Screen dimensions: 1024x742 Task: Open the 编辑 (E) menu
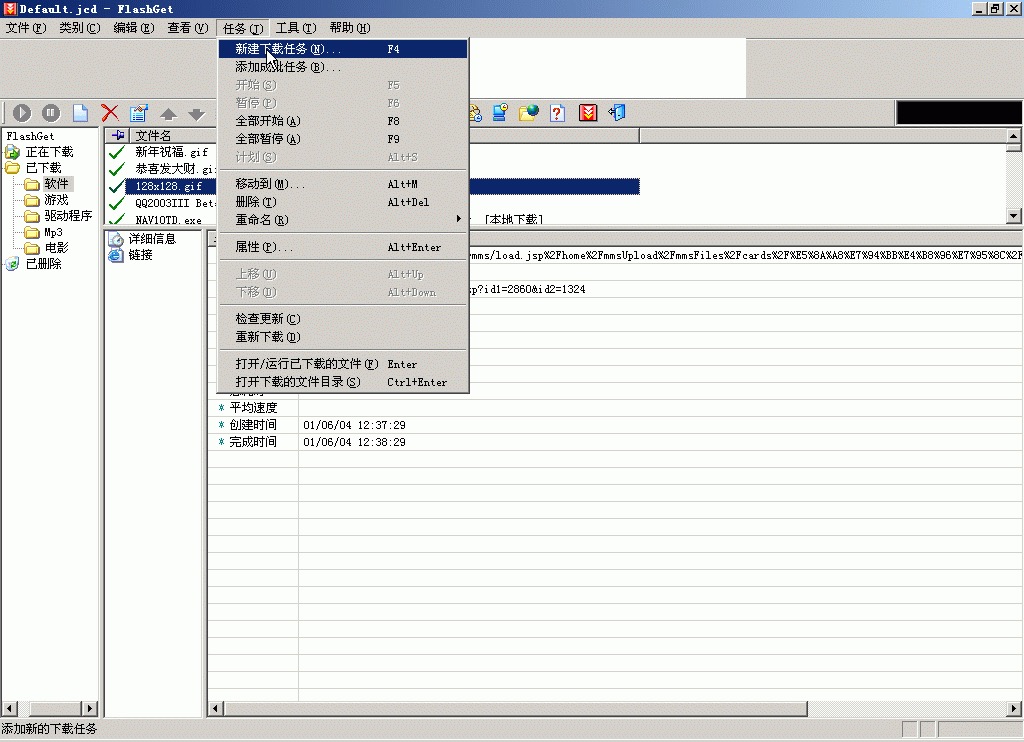pos(134,28)
